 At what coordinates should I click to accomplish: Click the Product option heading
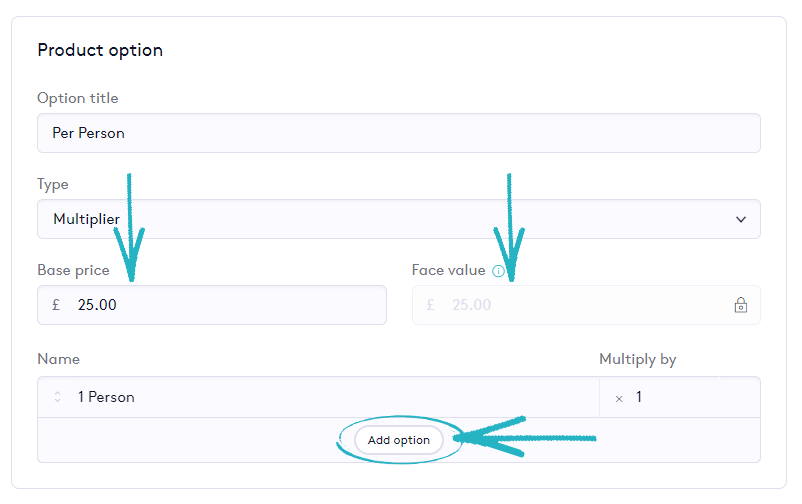pyautogui.click(x=100, y=50)
